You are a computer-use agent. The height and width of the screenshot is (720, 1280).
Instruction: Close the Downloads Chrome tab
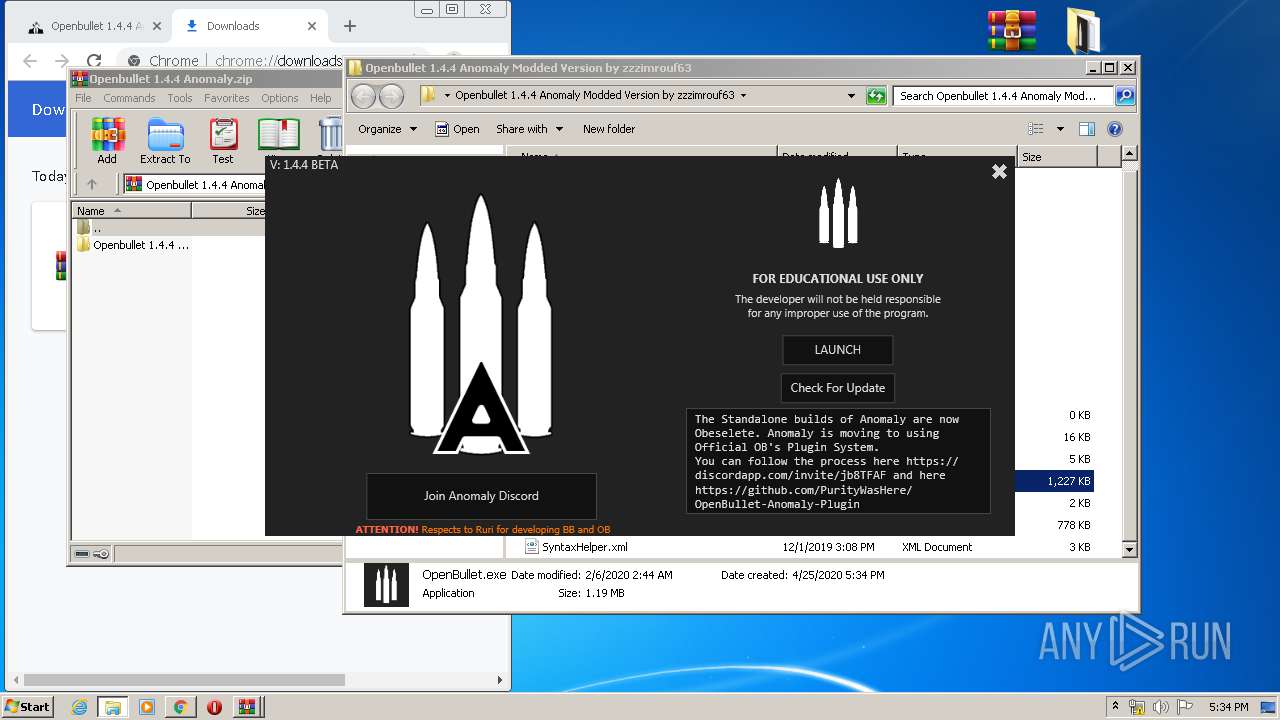[312, 26]
